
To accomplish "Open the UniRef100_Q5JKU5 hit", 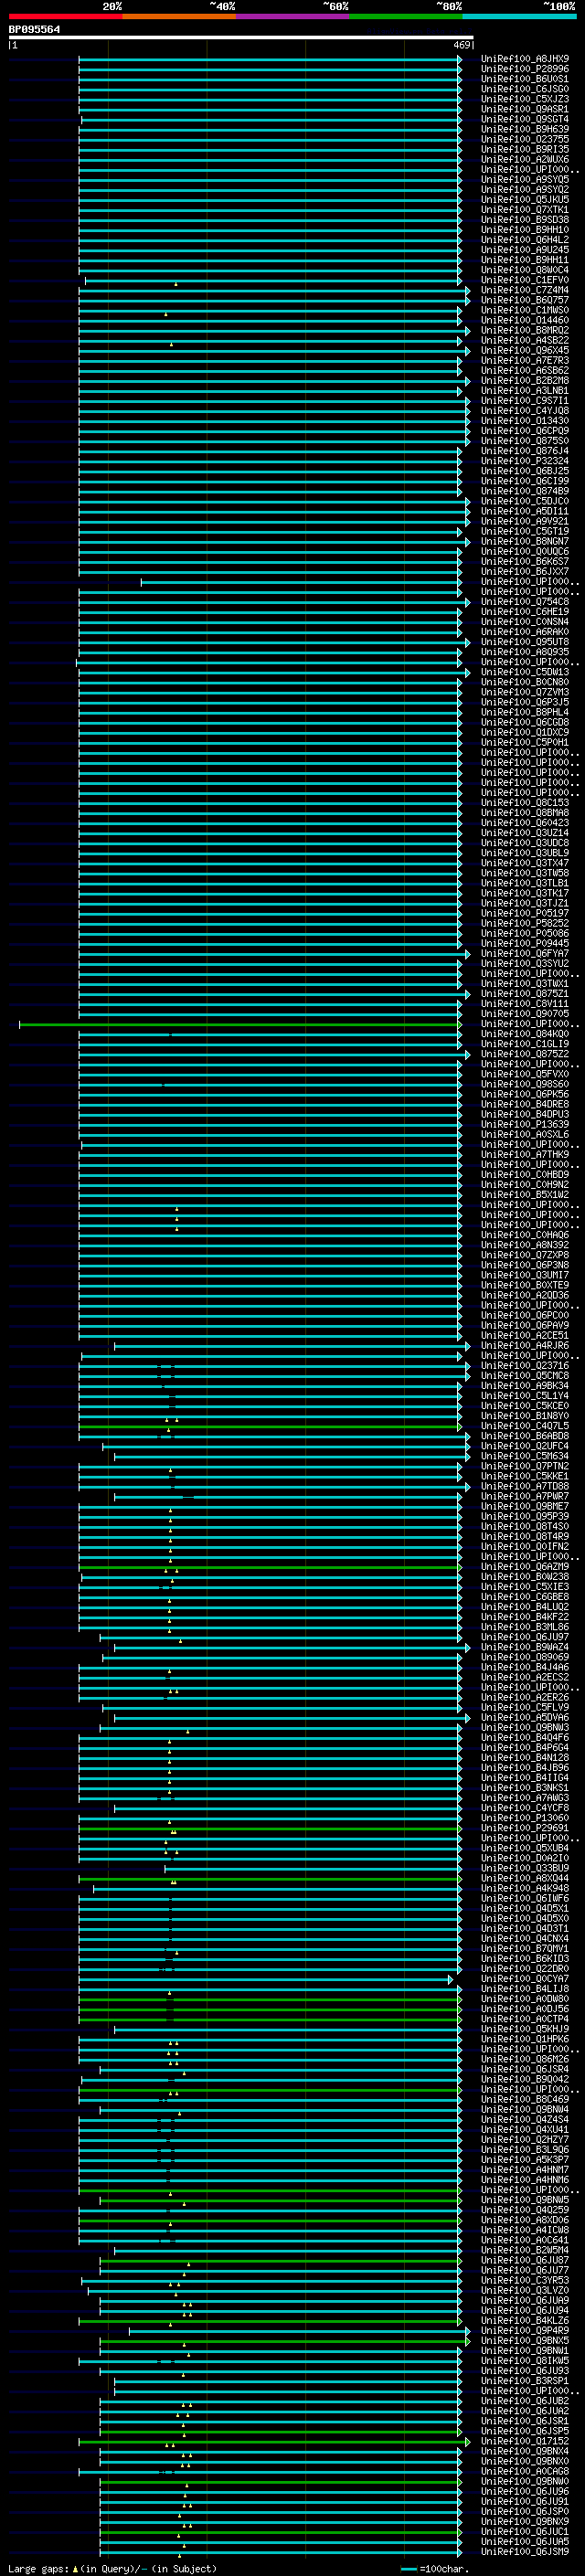I will tap(525, 200).
